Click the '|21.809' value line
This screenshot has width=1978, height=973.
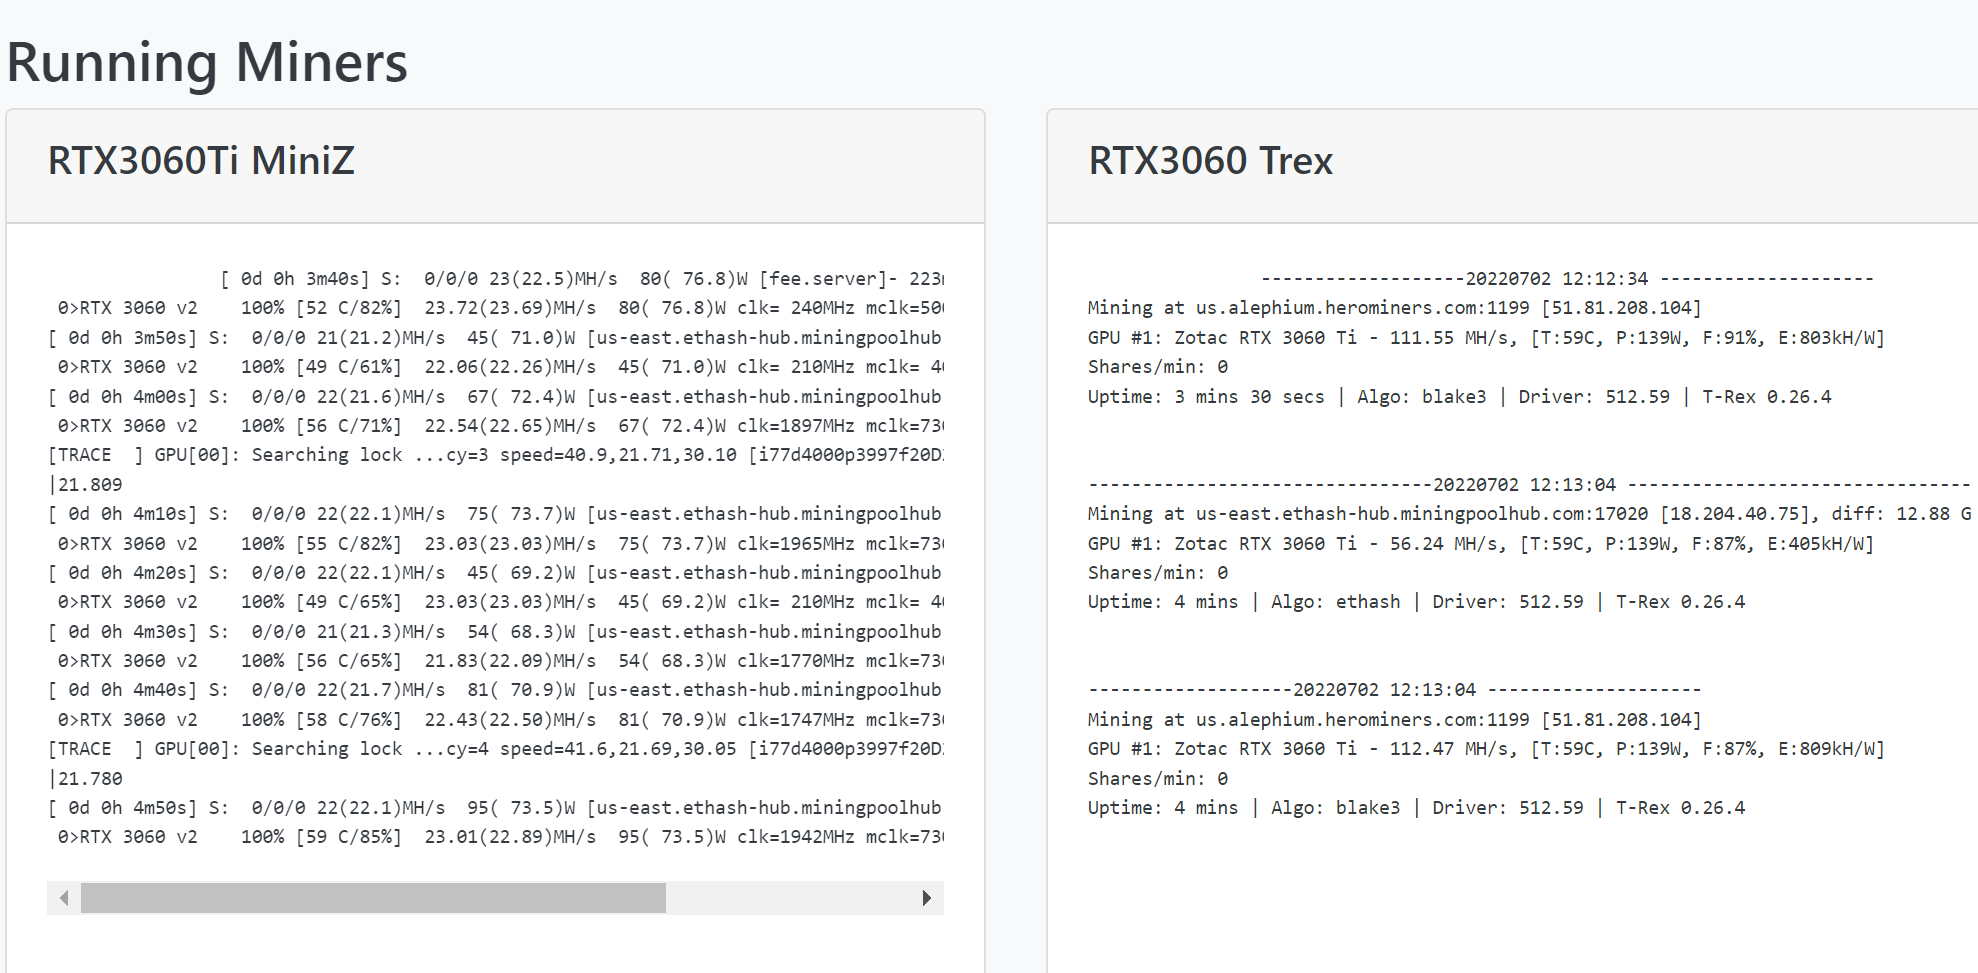point(85,485)
